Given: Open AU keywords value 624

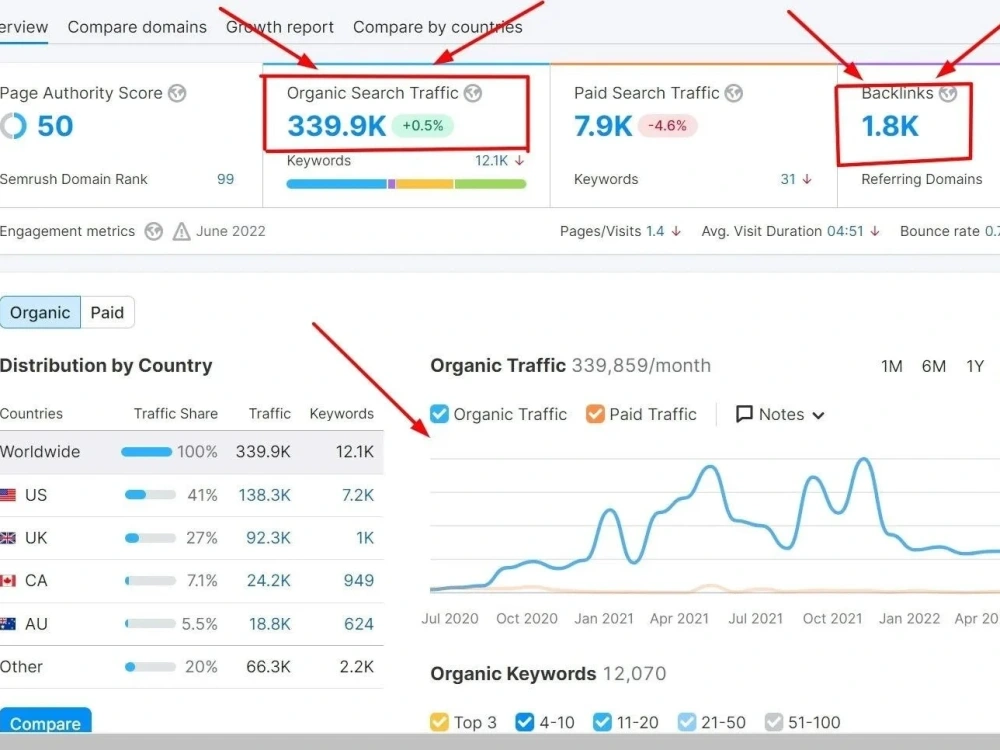Looking at the screenshot, I should pyautogui.click(x=358, y=624).
